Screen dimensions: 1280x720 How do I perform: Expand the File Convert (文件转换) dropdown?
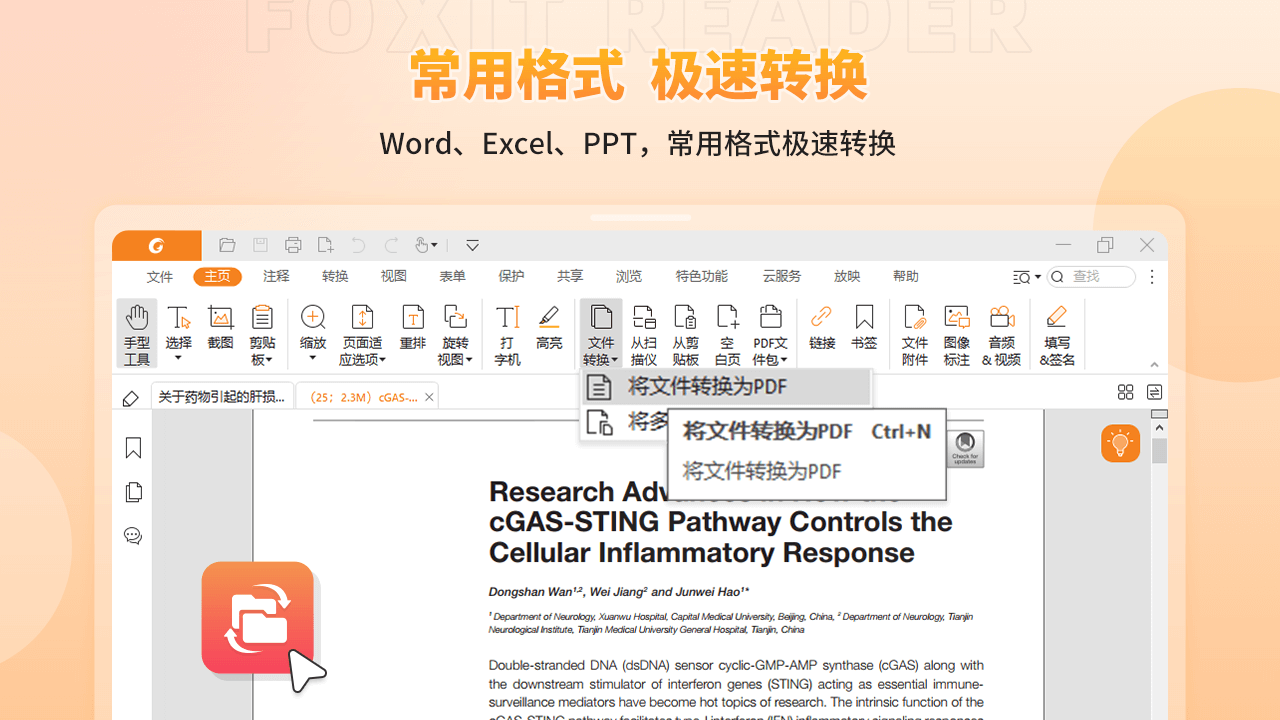coord(600,335)
